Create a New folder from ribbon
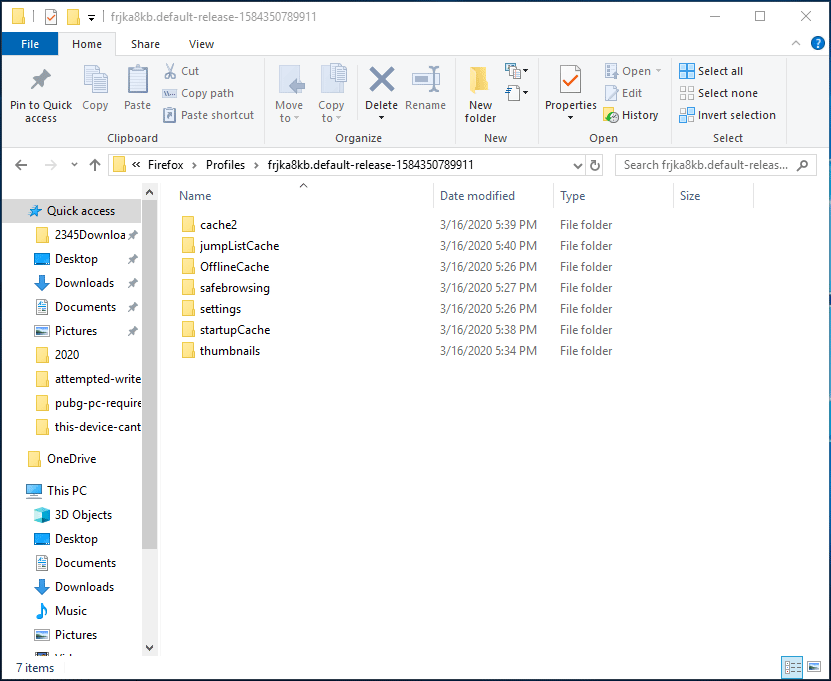Screen dimensions: 831x681 pos(480,92)
